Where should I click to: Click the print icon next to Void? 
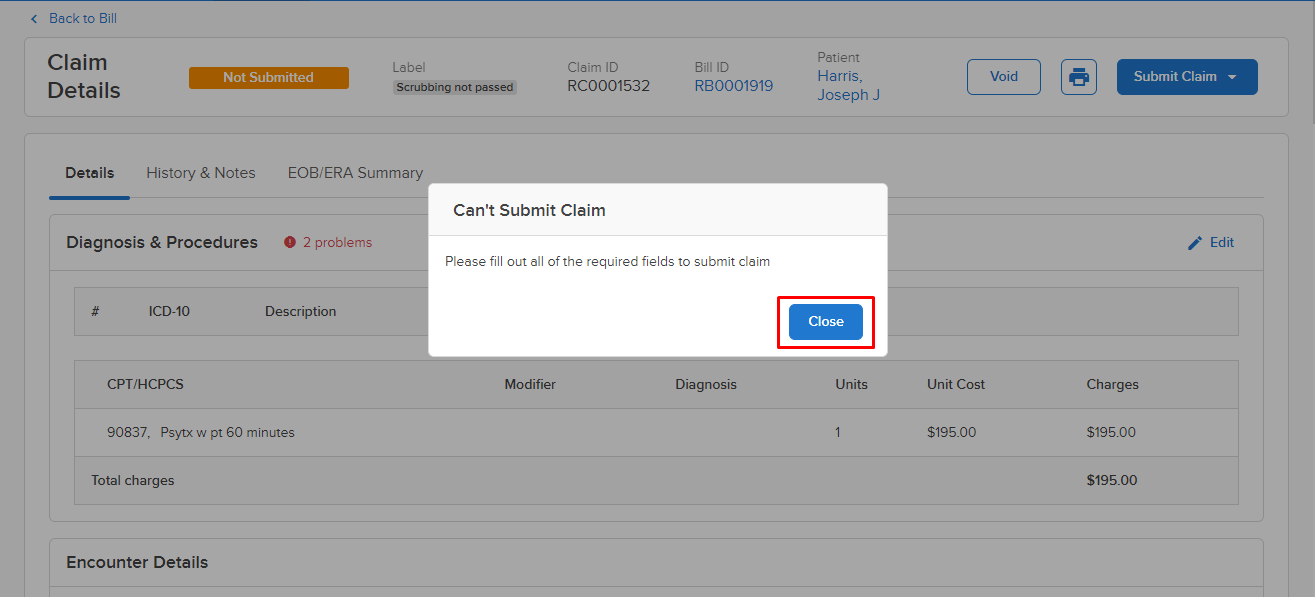pyautogui.click(x=1078, y=77)
